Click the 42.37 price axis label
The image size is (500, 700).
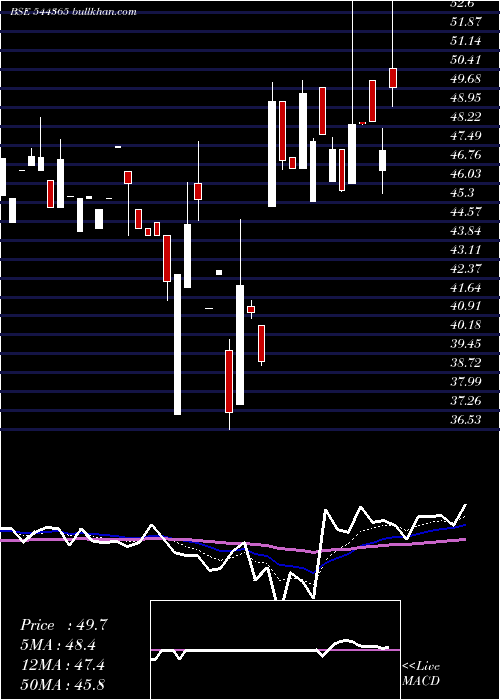(465, 269)
